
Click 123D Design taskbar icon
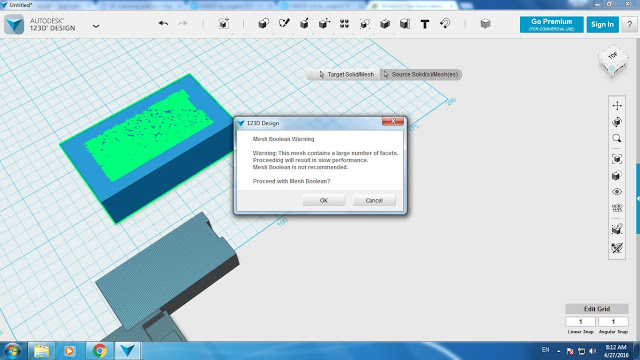pos(127,351)
